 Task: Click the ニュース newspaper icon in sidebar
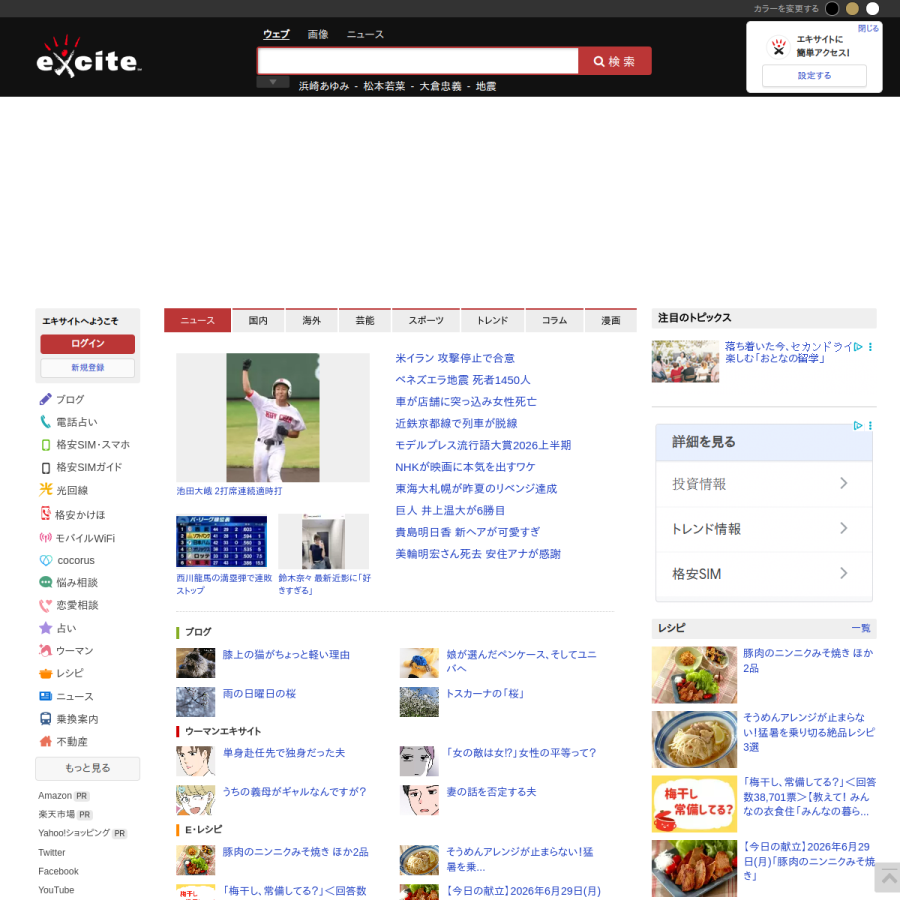tap(45, 696)
